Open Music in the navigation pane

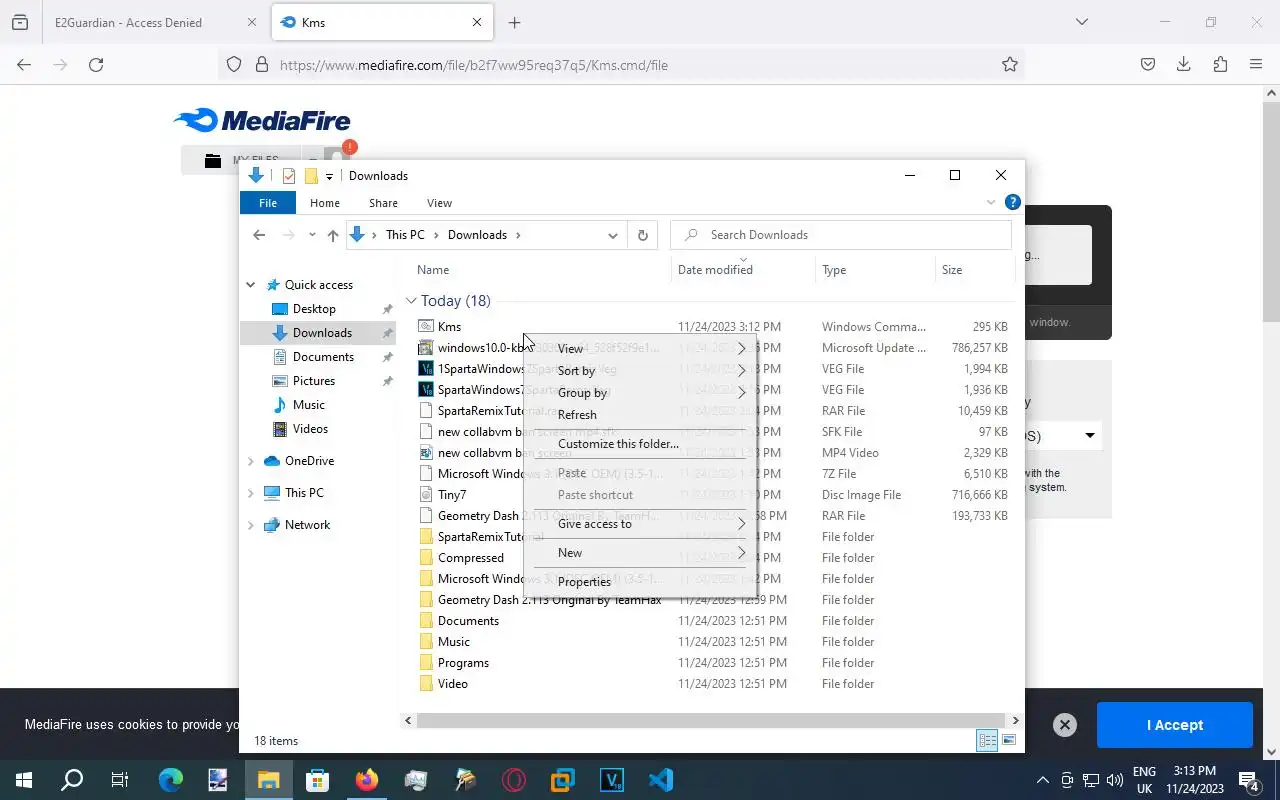coord(308,405)
